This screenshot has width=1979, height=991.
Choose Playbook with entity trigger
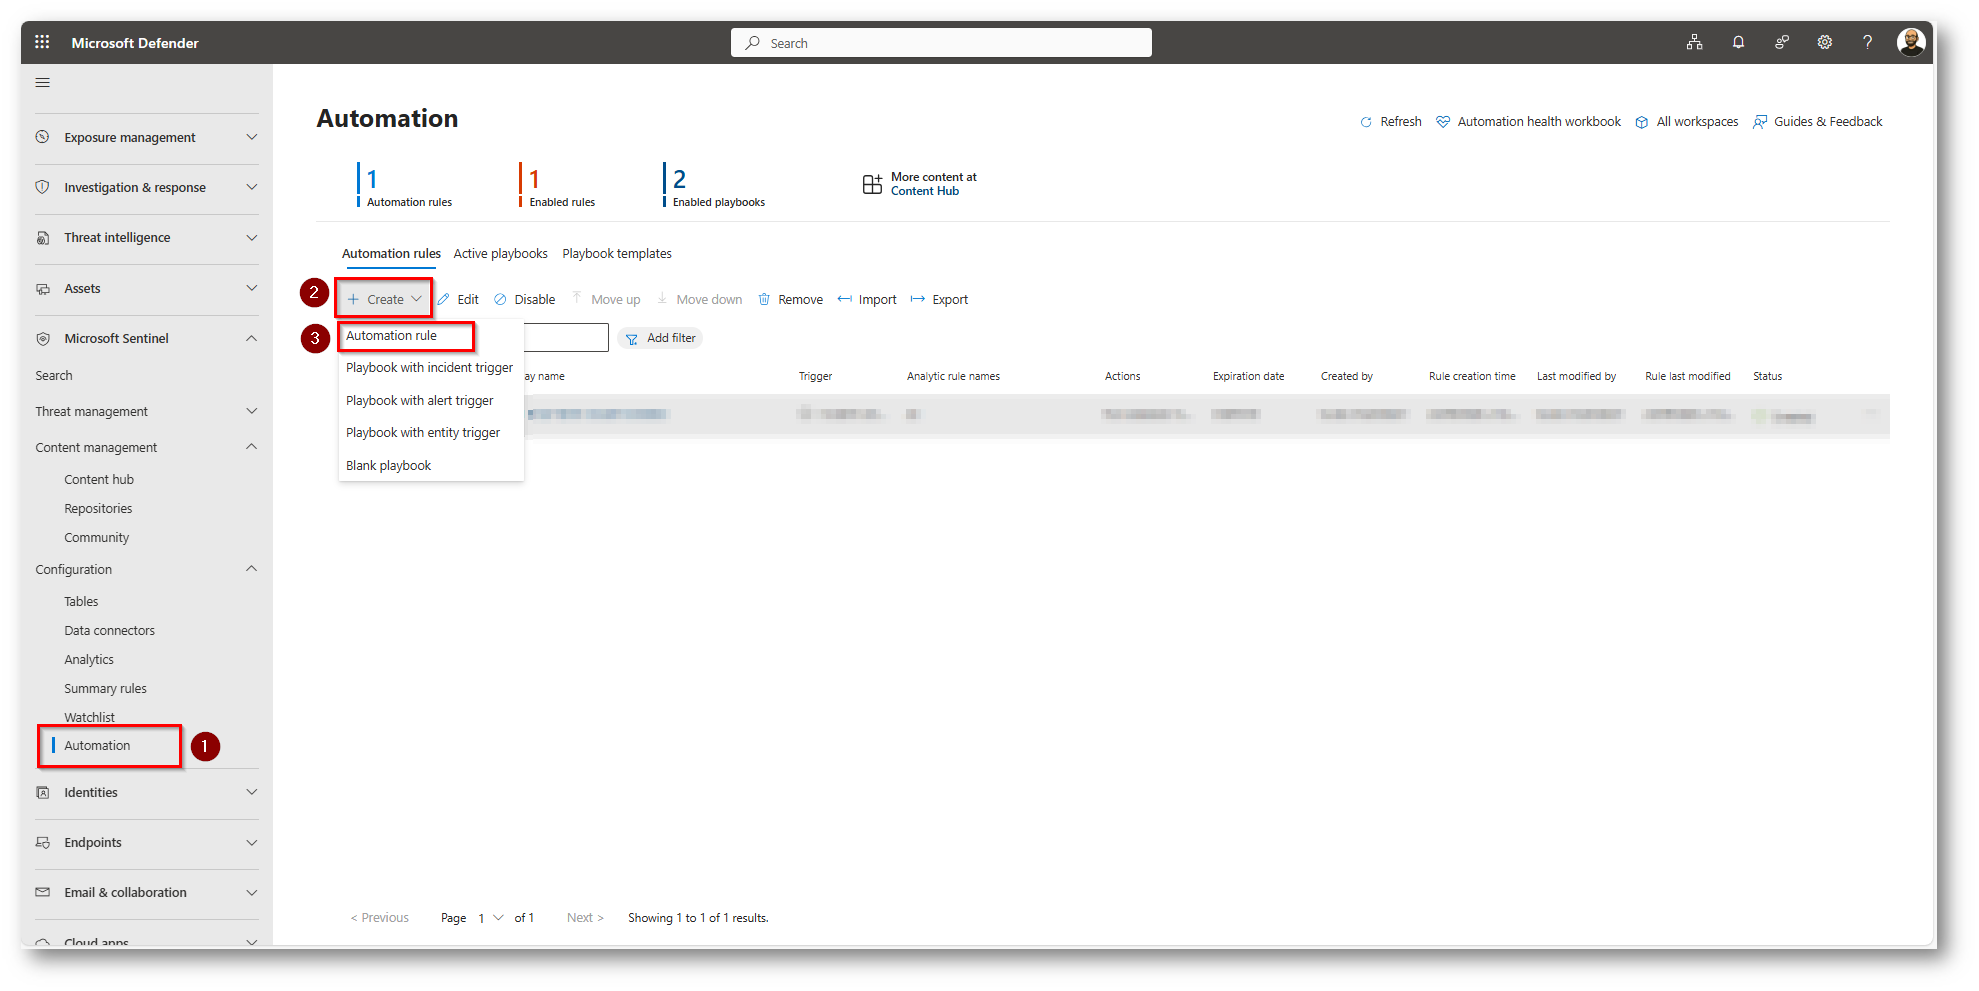423,433
